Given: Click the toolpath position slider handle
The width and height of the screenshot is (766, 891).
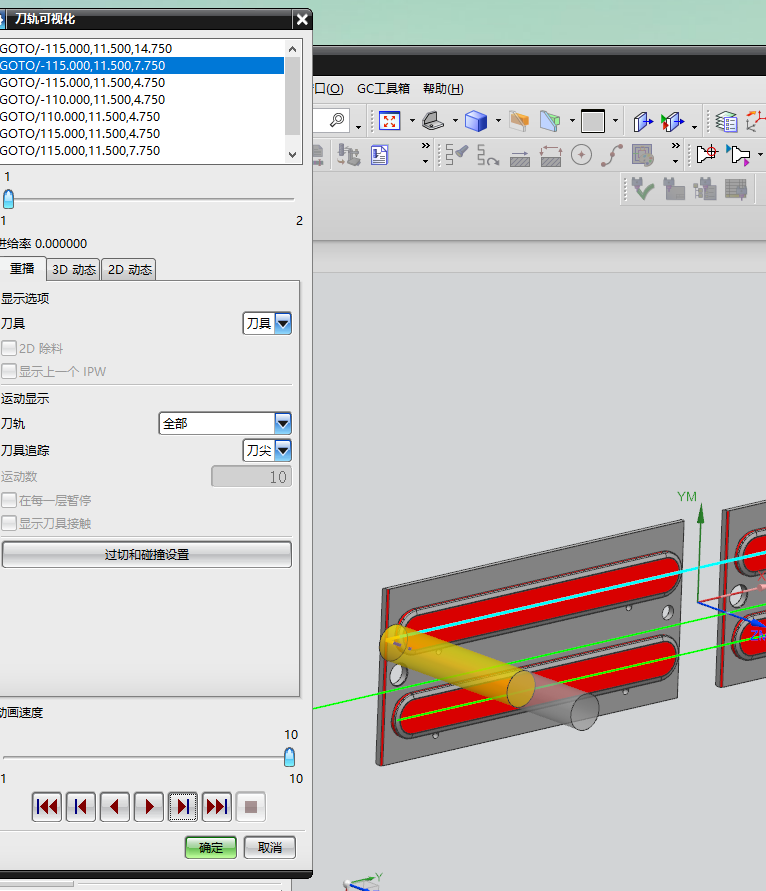Looking at the screenshot, I should coord(9,199).
